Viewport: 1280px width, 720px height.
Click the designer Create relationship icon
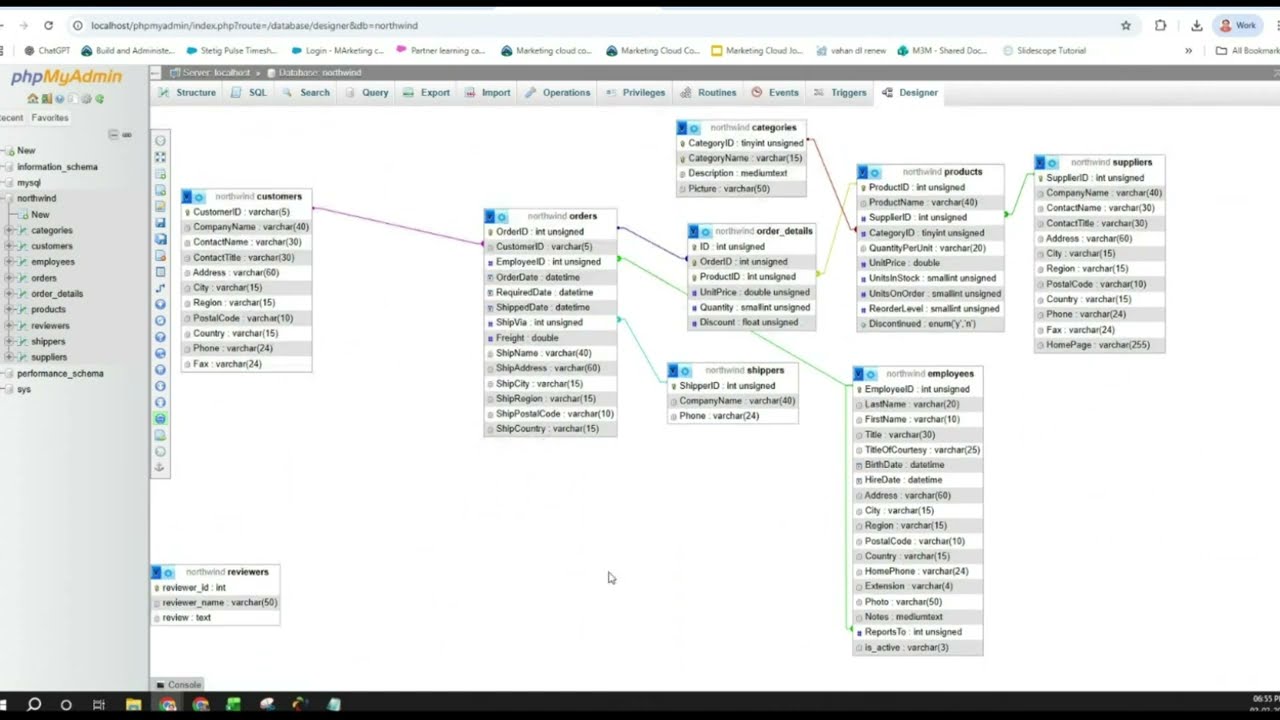(x=160, y=288)
